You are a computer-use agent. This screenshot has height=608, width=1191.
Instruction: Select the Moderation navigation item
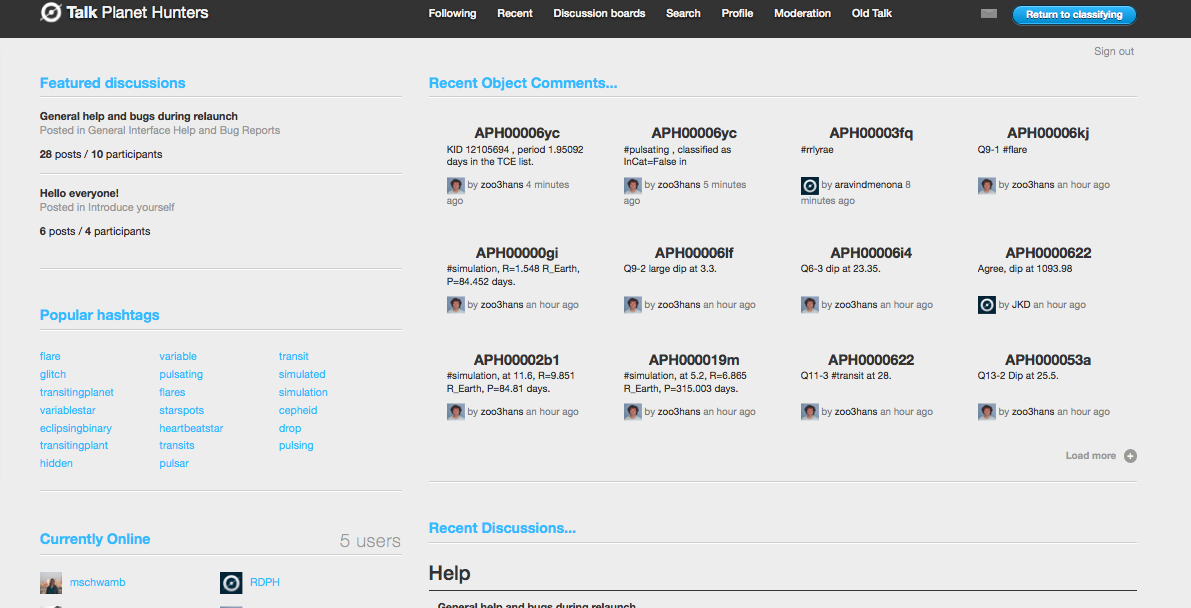click(x=802, y=13)
